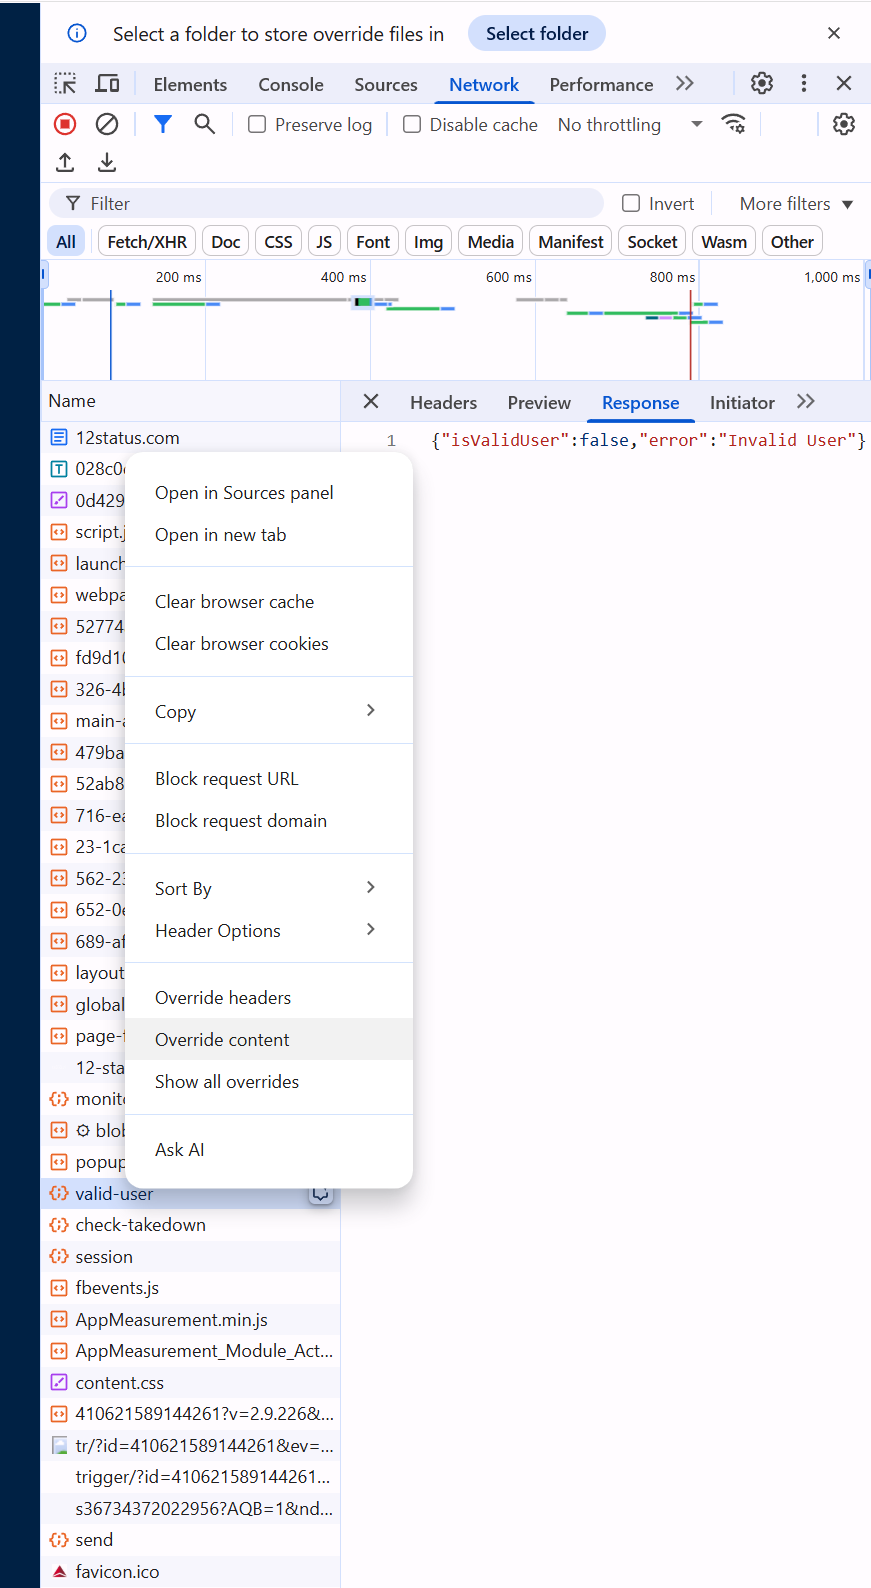Enable the Preserve log checkbox
This screenshot has width=871, height=1588.
(x=257, y=124)
